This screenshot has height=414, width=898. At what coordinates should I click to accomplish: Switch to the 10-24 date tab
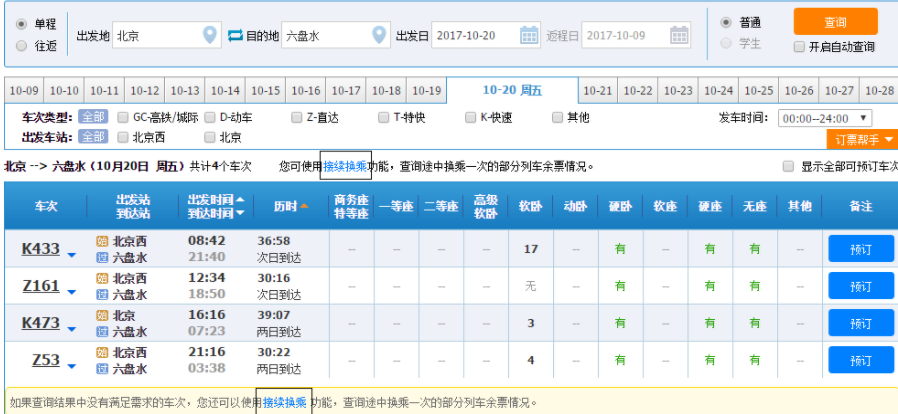point(719,90)
